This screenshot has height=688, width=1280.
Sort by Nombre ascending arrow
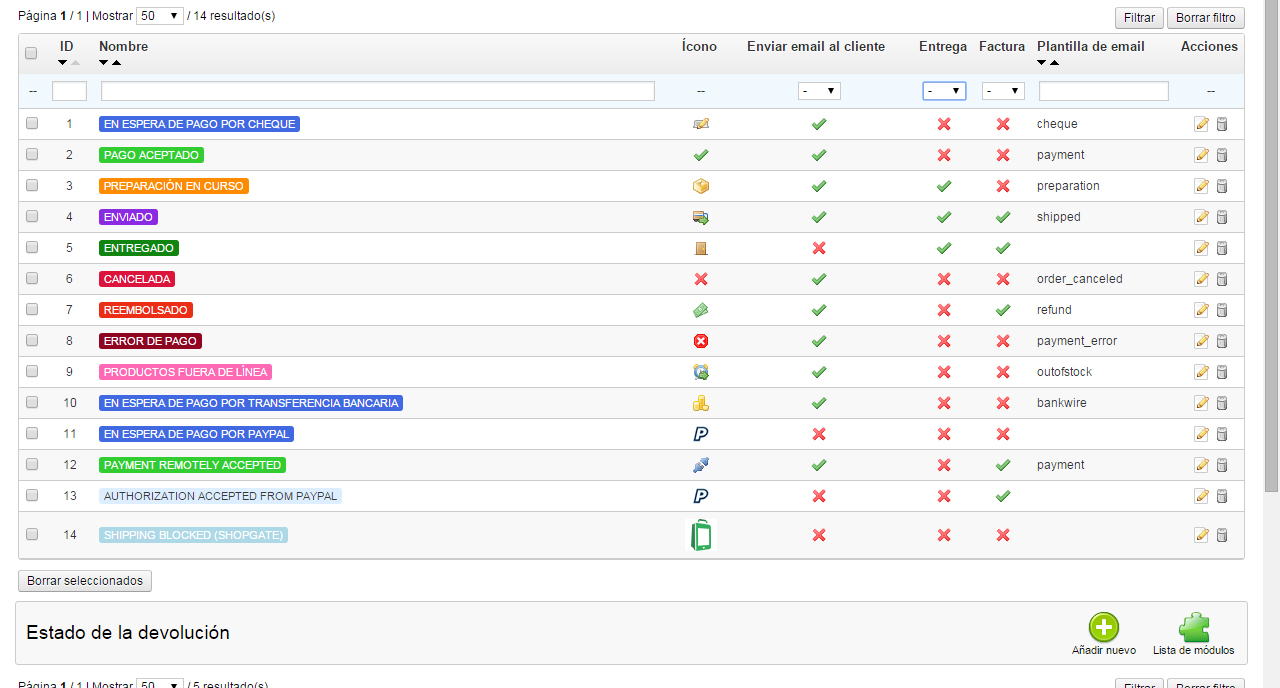[x=117, y=63]
